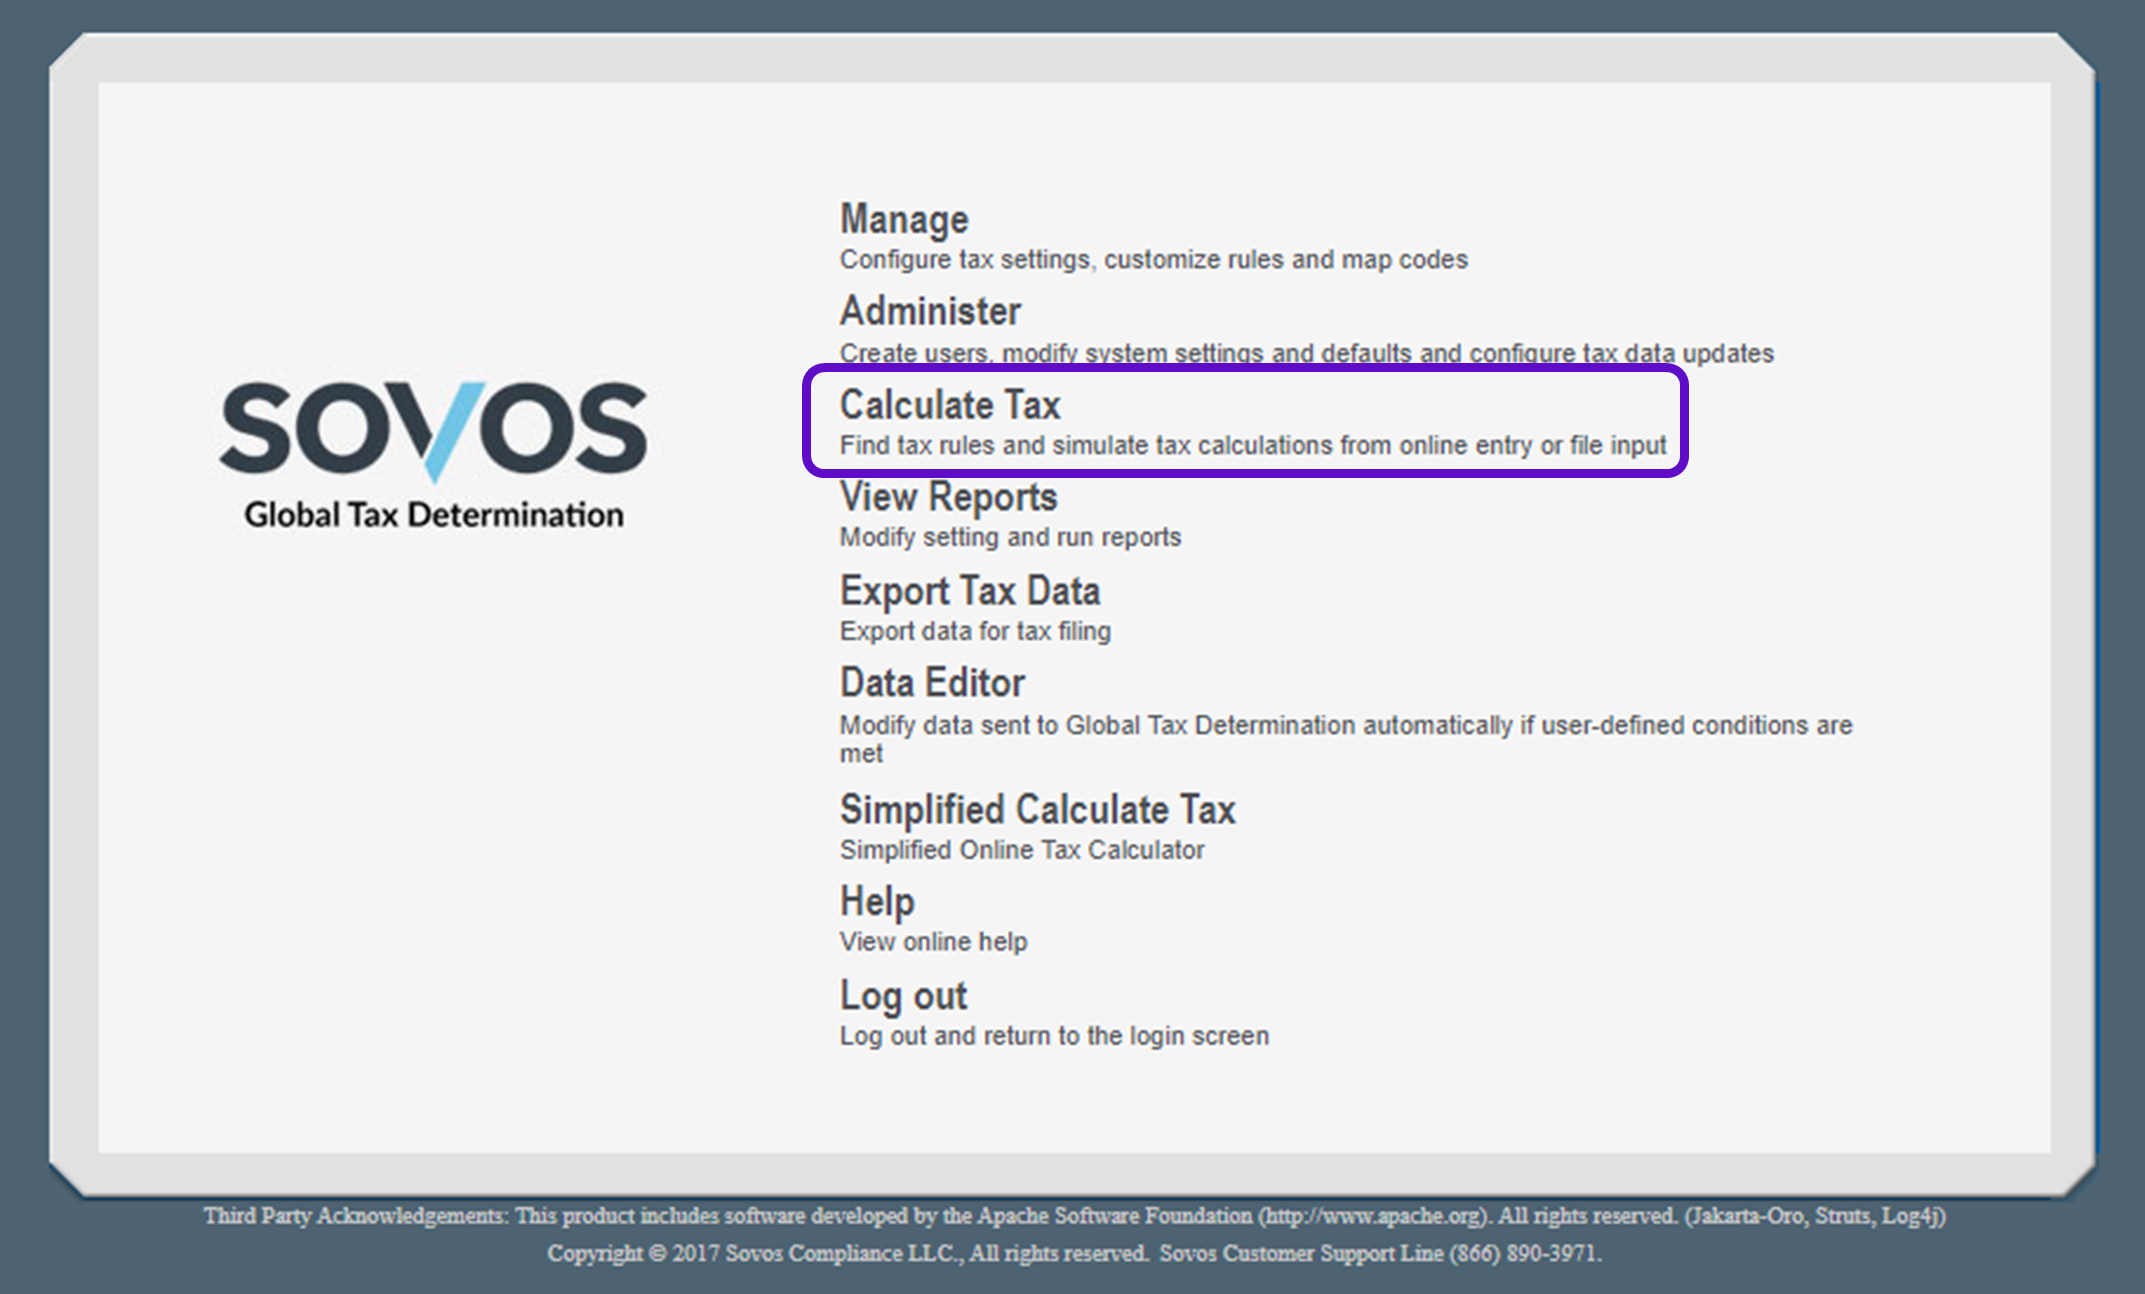
Task: Click 'Find tax rules and simulate' description
Action: pyautogui.click(x=1252, y=446)
